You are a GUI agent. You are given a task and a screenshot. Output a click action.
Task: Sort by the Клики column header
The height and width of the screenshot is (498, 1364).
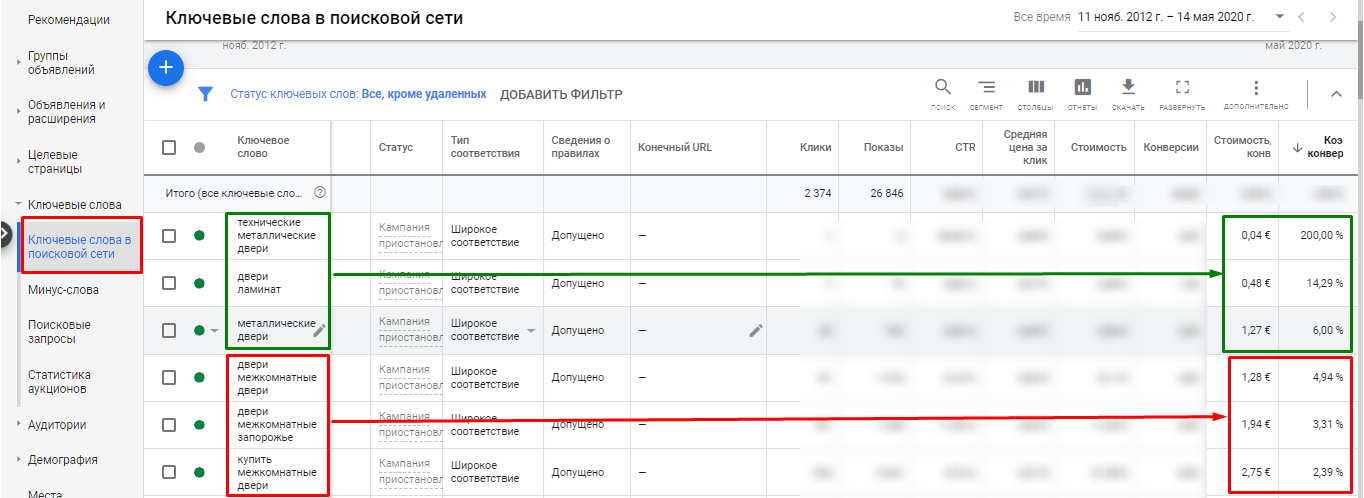pyautogui.click(x=815, y=147)
